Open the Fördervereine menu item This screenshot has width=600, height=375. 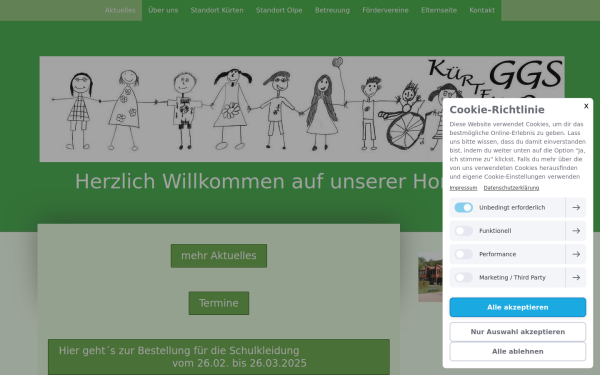[385, 10]
